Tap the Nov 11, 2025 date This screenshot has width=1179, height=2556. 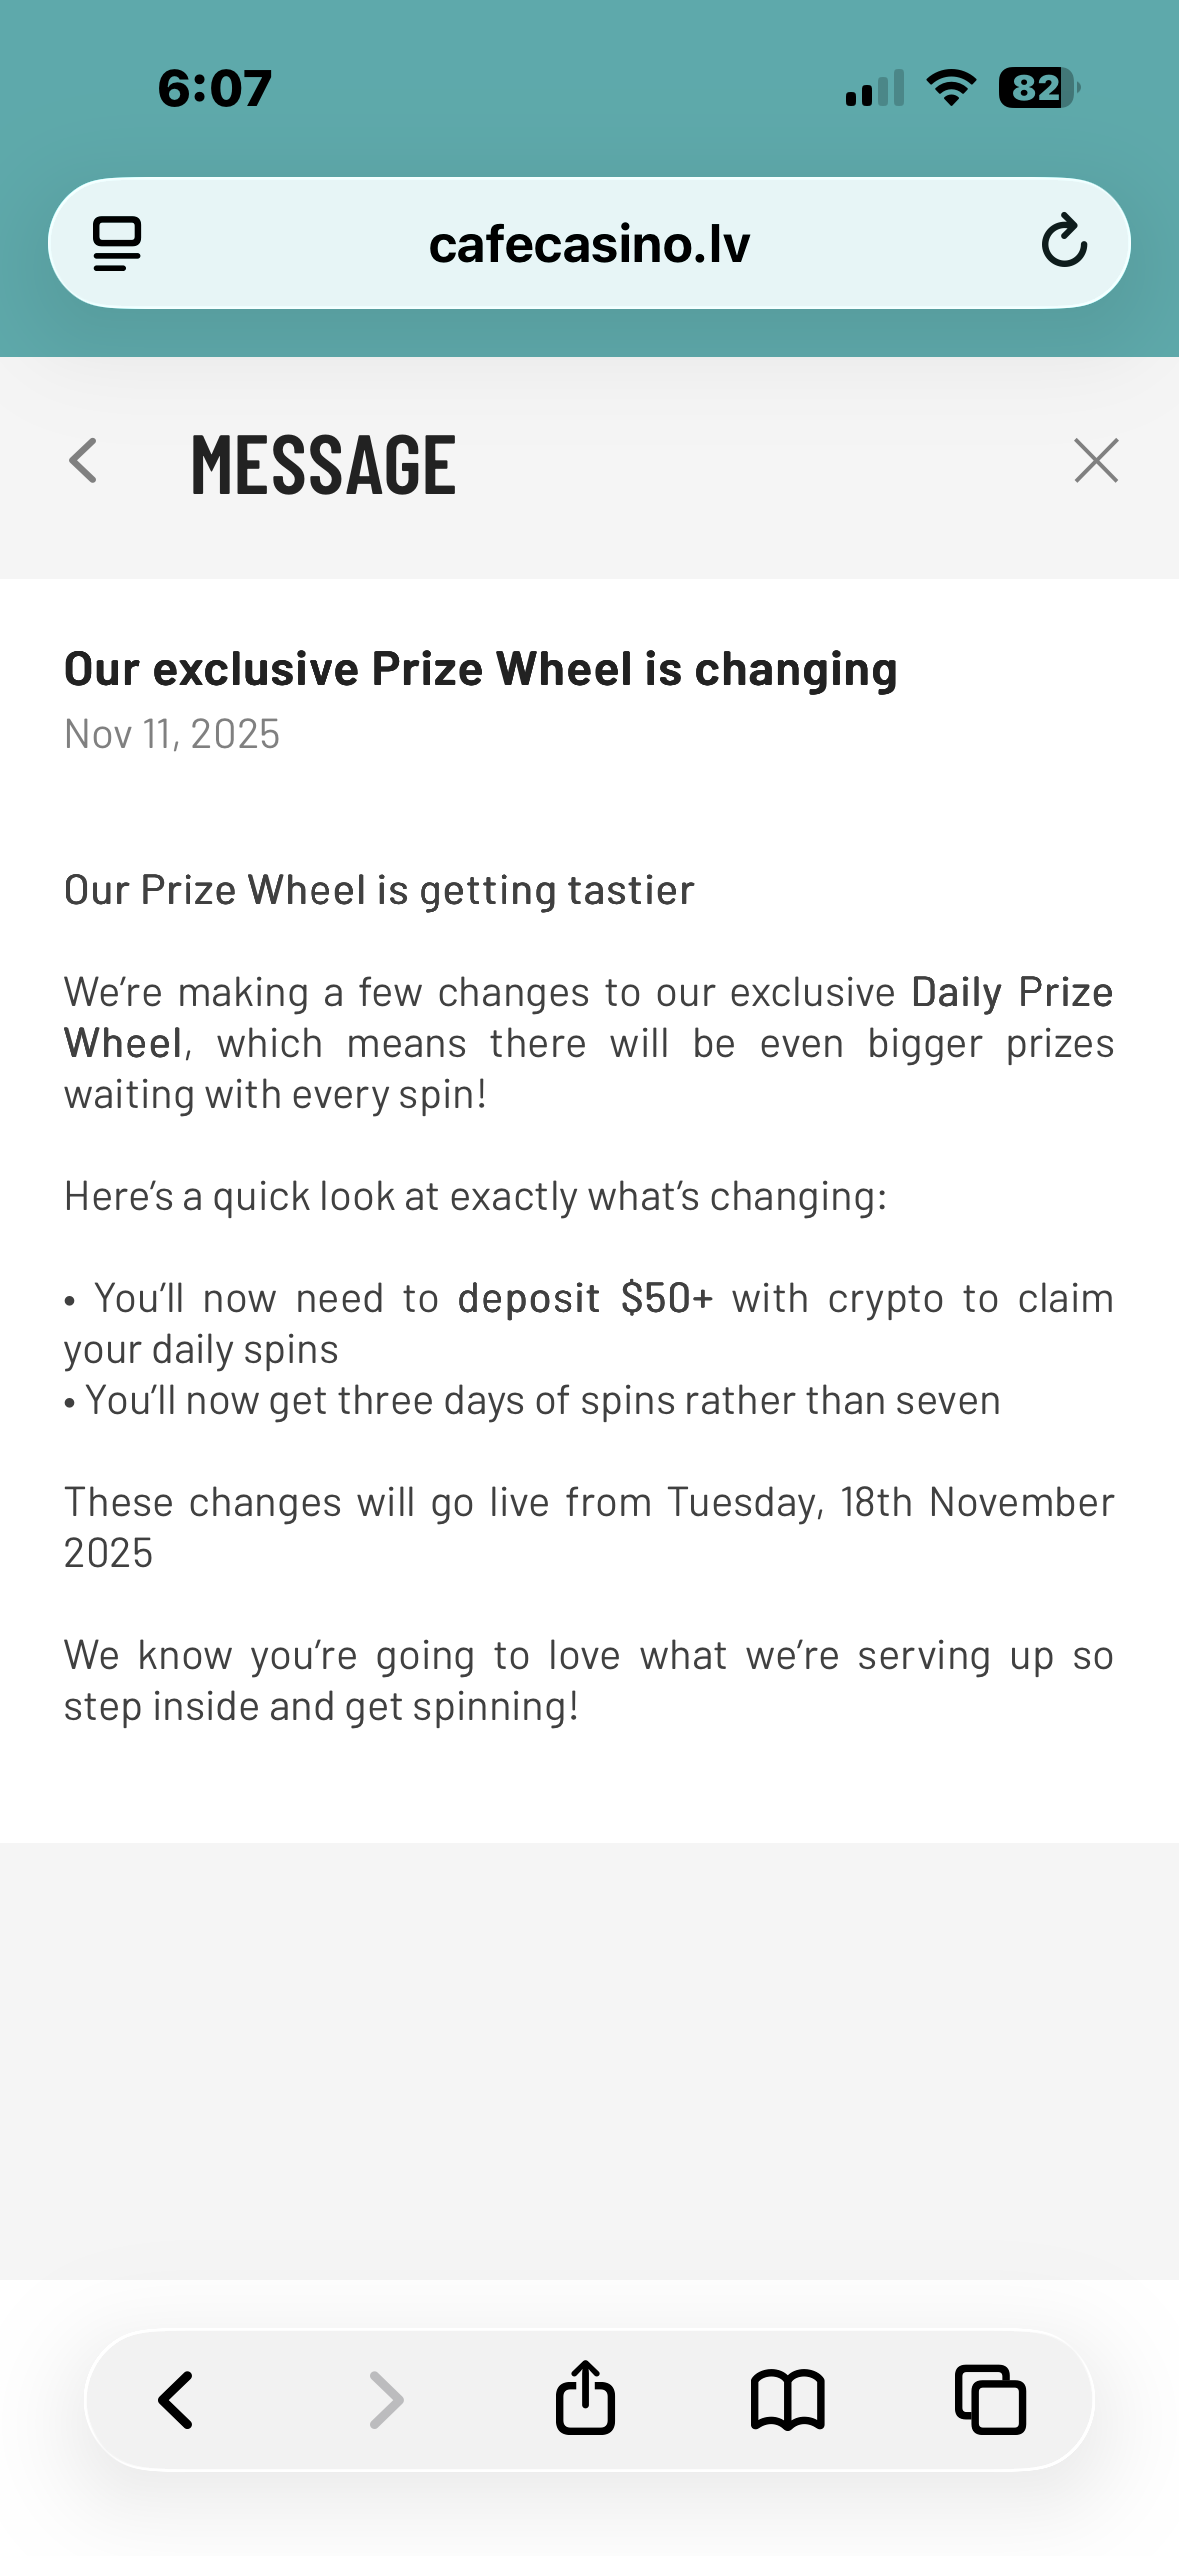tap(172, 734)
